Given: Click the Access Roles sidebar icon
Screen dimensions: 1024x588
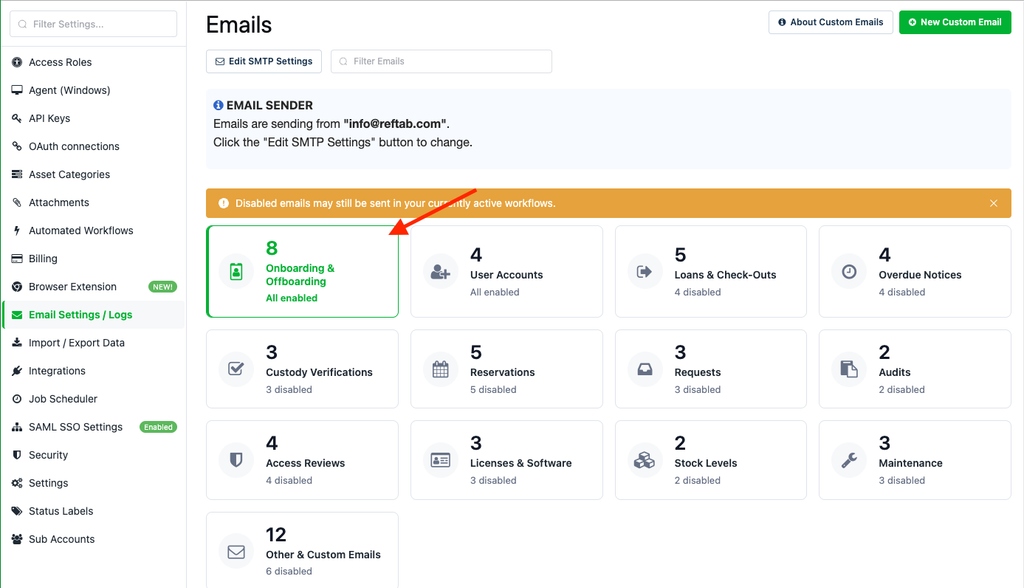Looking at the screenshot, I should tap(17, 62).
